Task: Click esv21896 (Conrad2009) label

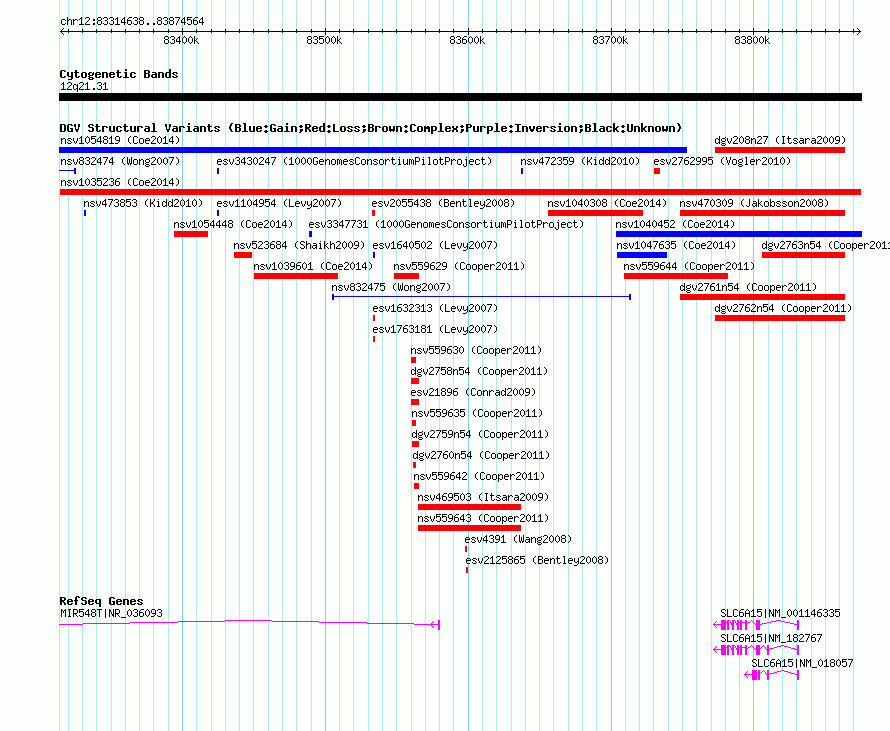Action: [x=473, y=392]
